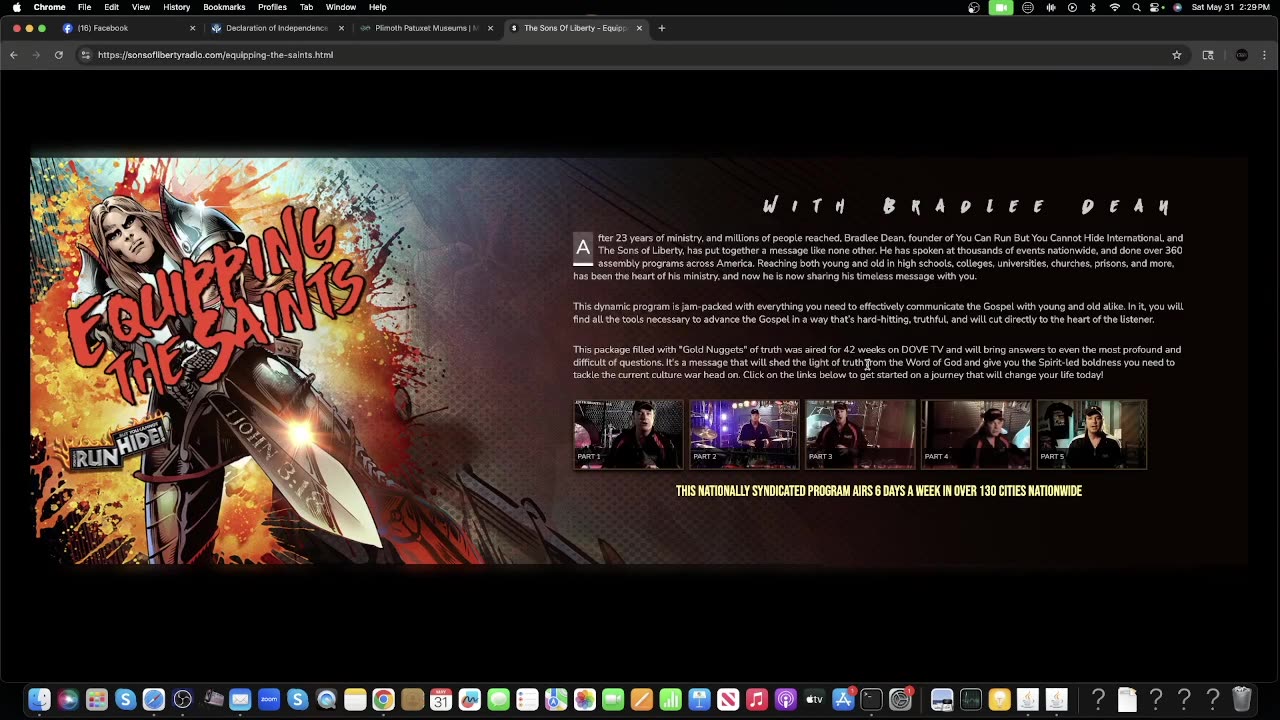The width and height of the screenshot is (1280, 720).
Task: Open Trash in the Dock
Action: tap(1242, 700)
